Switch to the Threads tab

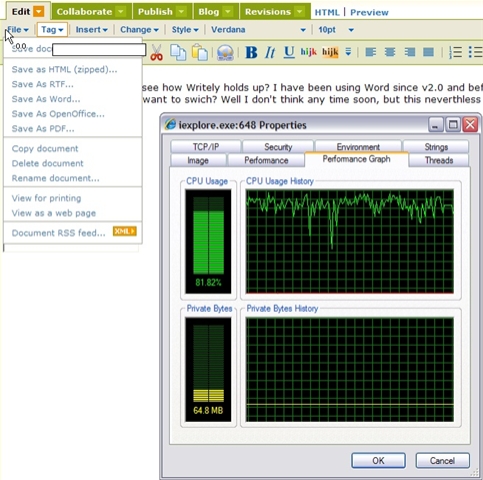(x=439, y=160)
